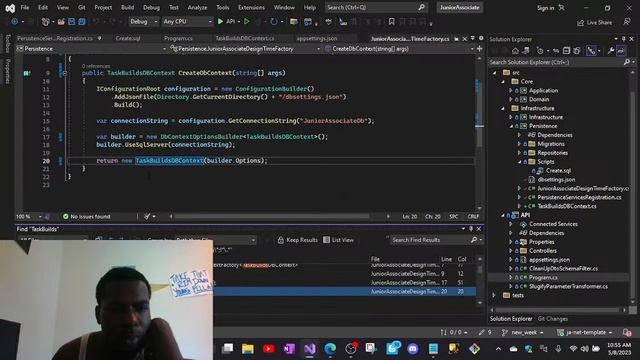Open the Debug configuration dropdown
Viewport: 640px width, 360px height.
(x=143, y=22)
